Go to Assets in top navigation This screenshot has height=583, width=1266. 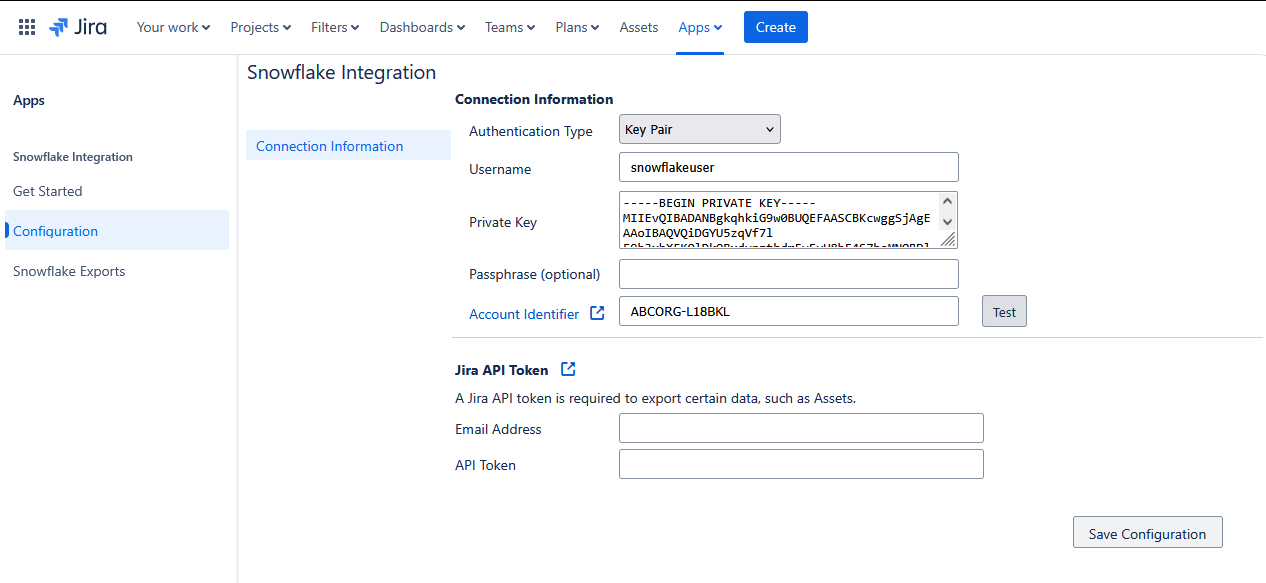click(x=638, y=27)
